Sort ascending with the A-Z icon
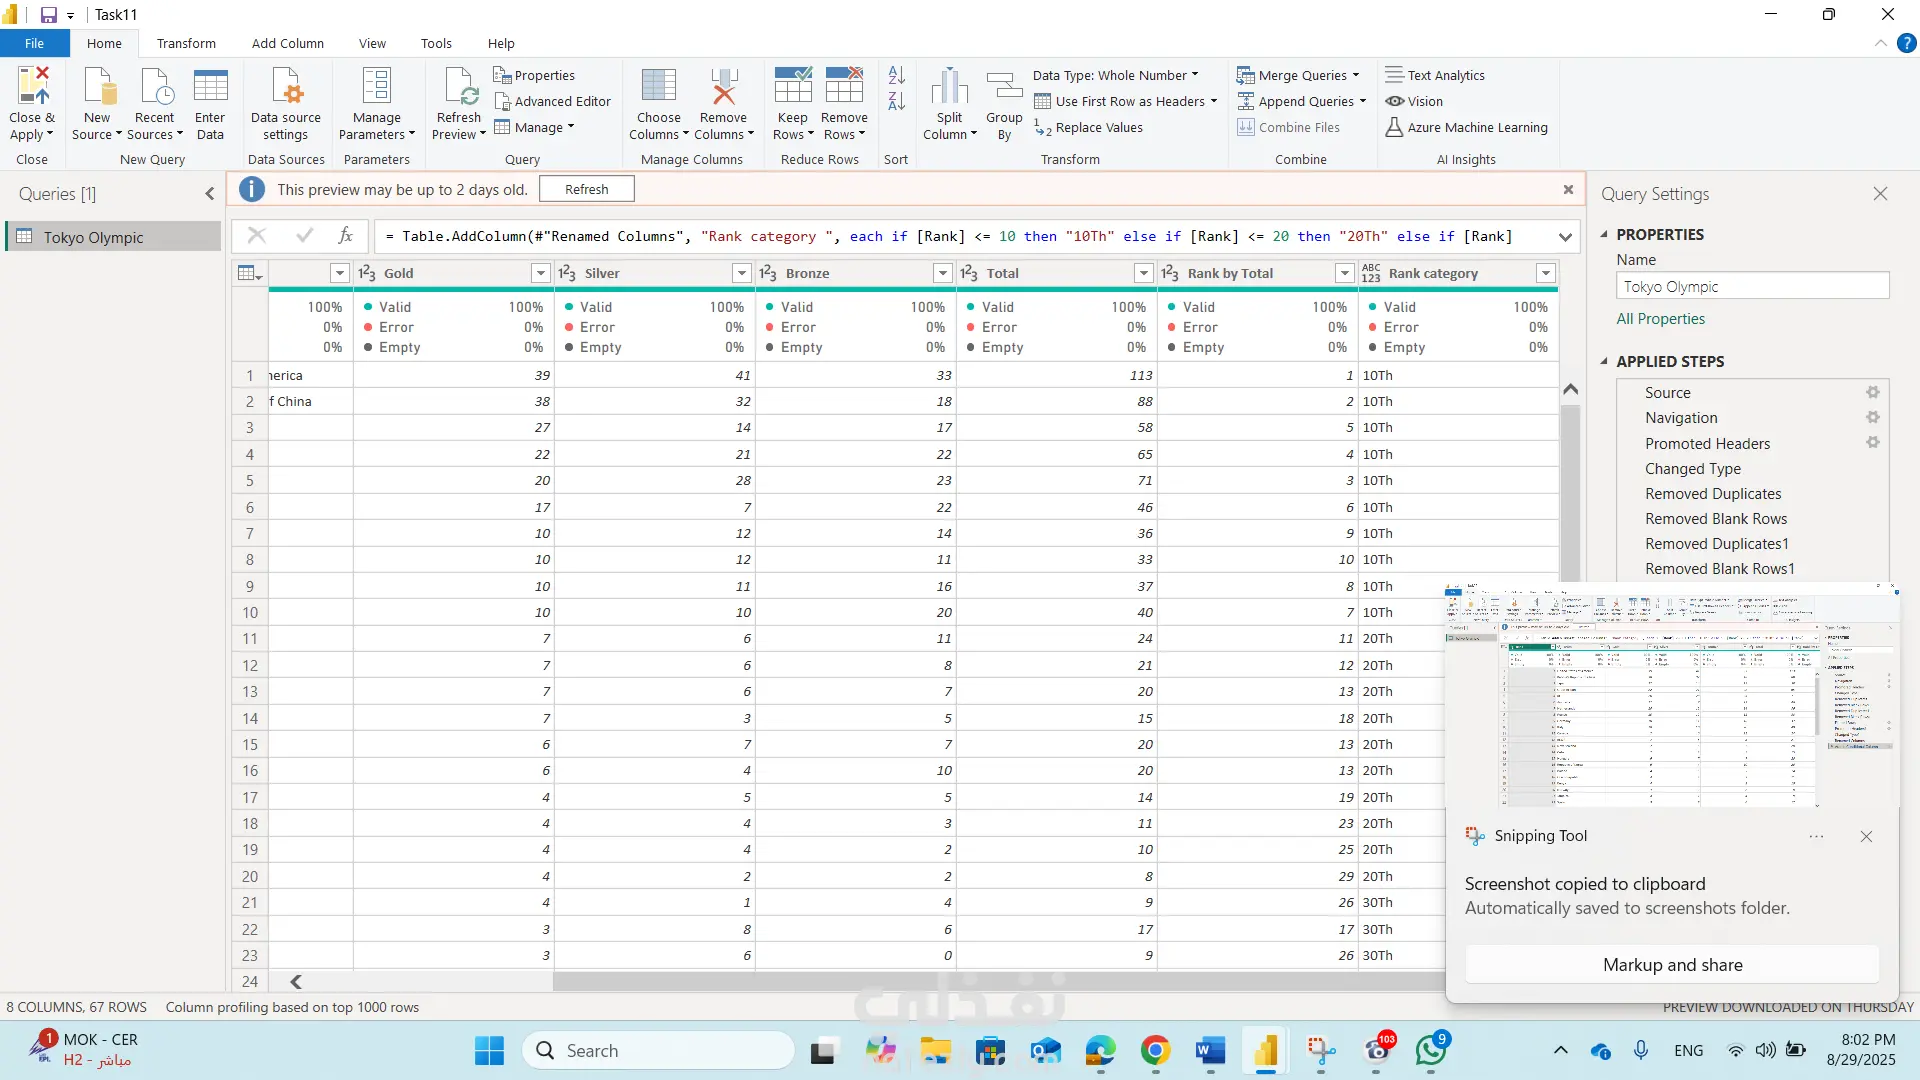This screenshot has width=1920, height=1080. click(x=896, y=75)
